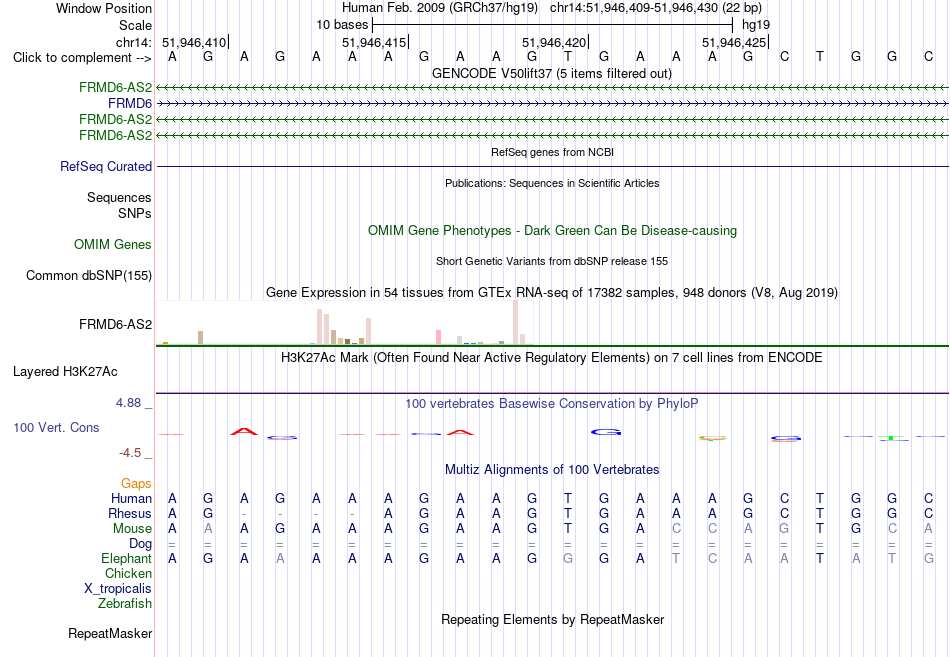Image resolution: width=950 pixels, height=657 pixels.
Task: Click the blue FRMD6 gene label
Action: [x=130, y=104]
